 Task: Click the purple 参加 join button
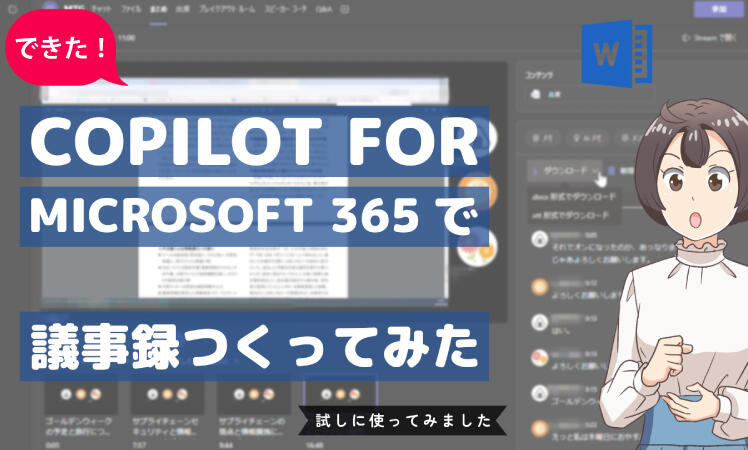coord(719,9)
